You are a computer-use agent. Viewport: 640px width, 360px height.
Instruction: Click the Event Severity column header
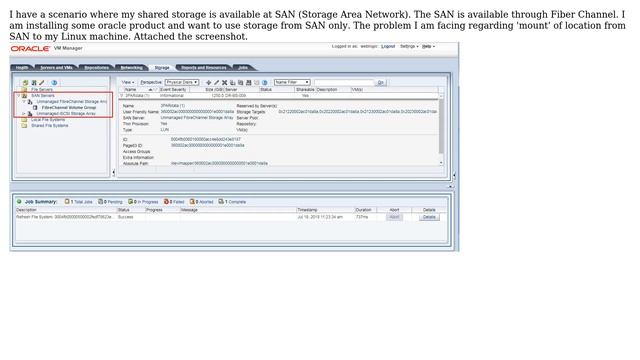click(173, 89)
